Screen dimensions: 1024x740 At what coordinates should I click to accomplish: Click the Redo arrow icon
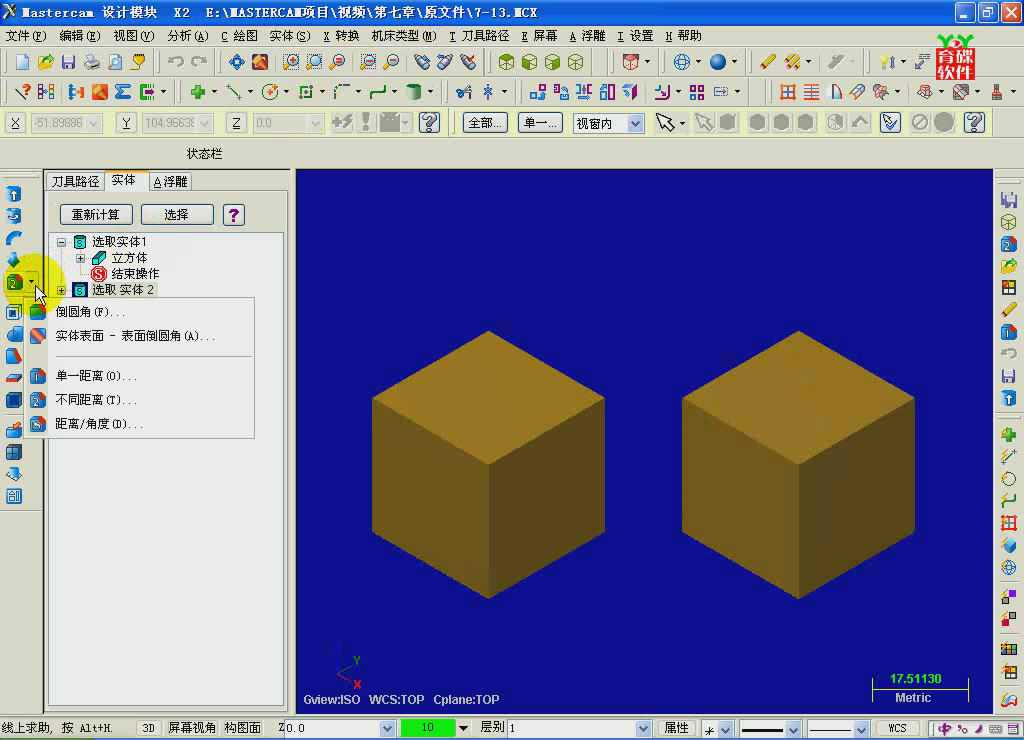pos(199,62)
